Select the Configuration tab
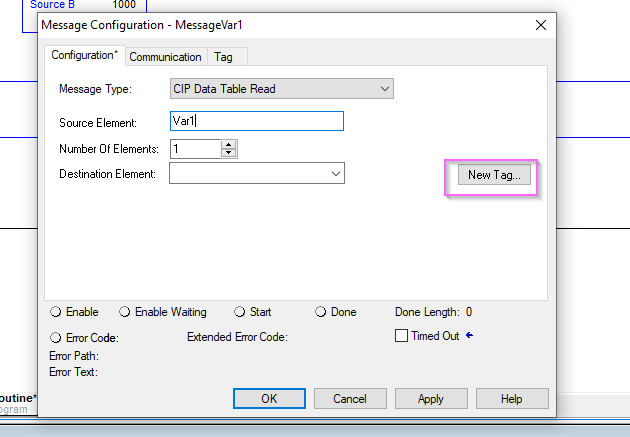Screen dimensions: 630x437 (x=85, y=55)
